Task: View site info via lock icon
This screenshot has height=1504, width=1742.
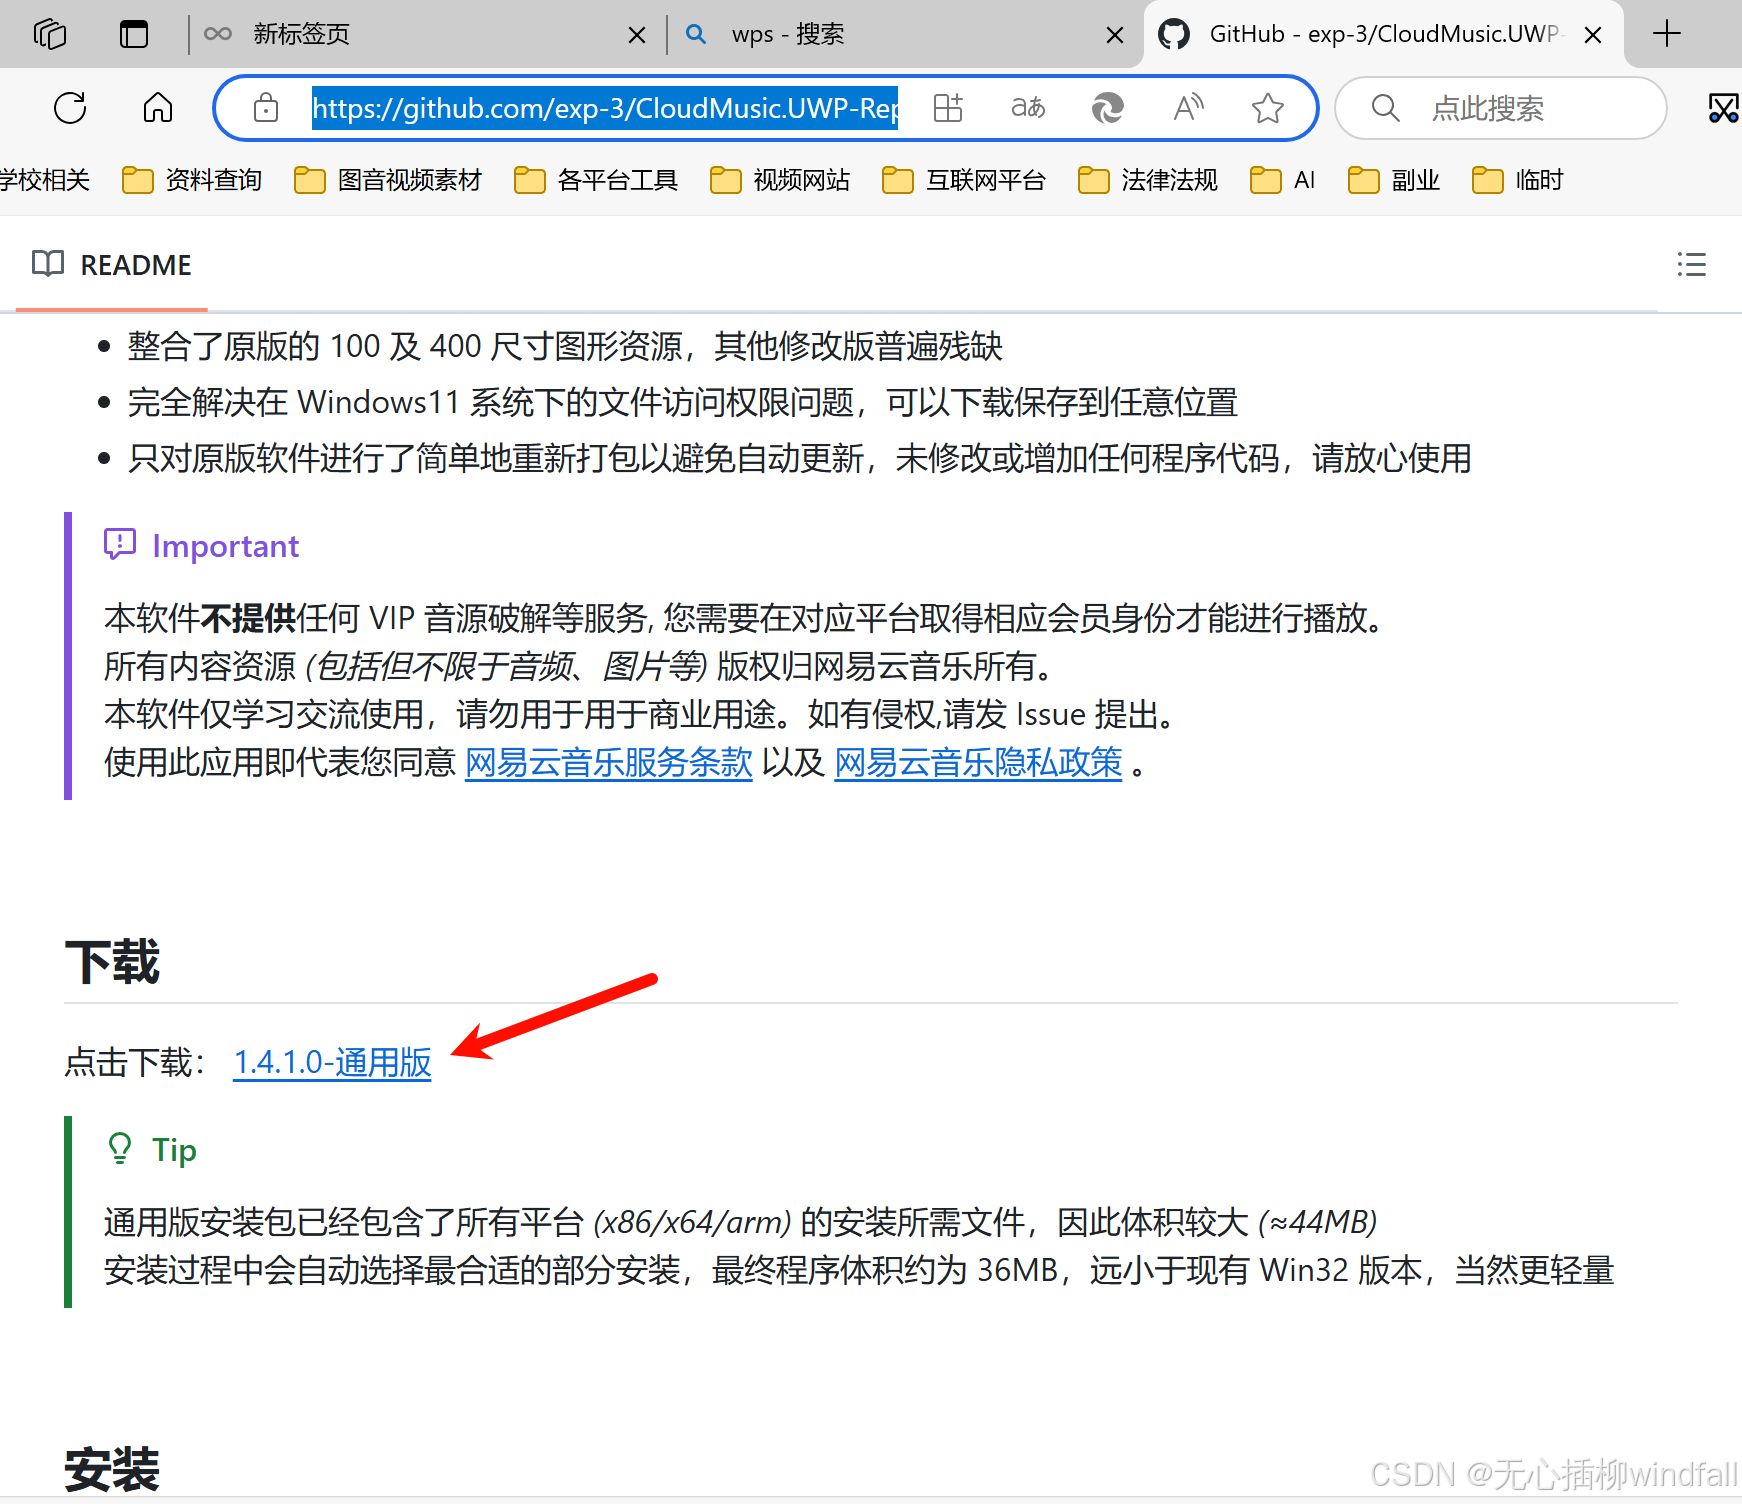Action: coord(266,108)
